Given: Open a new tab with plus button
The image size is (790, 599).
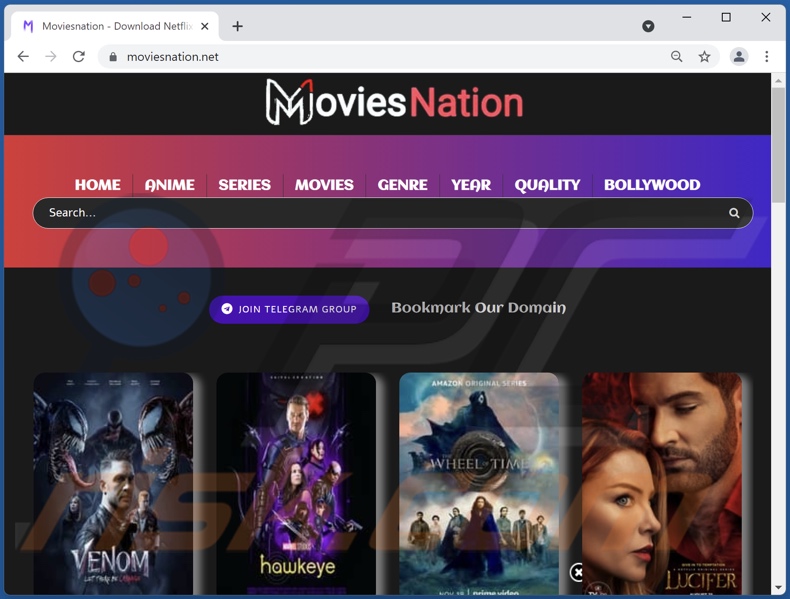Looking at the screenshot, I should point(237,26).
